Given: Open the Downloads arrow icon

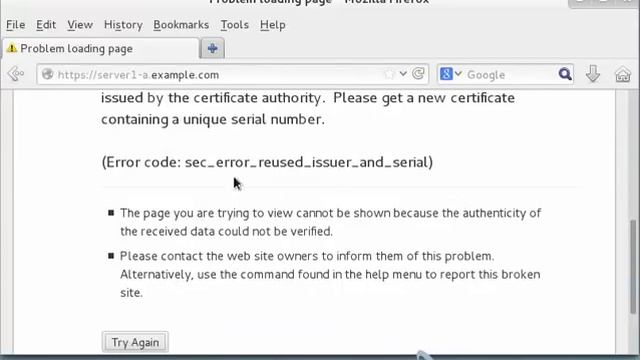Looking at the screenshot, I should (x=593, y=74).
